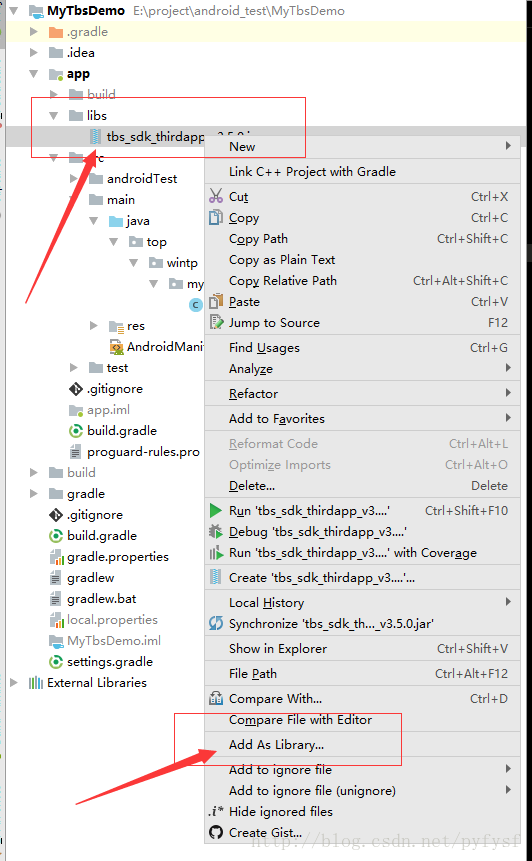Click the Cut scissors icon
532x861 pixels.
[216, 196]
